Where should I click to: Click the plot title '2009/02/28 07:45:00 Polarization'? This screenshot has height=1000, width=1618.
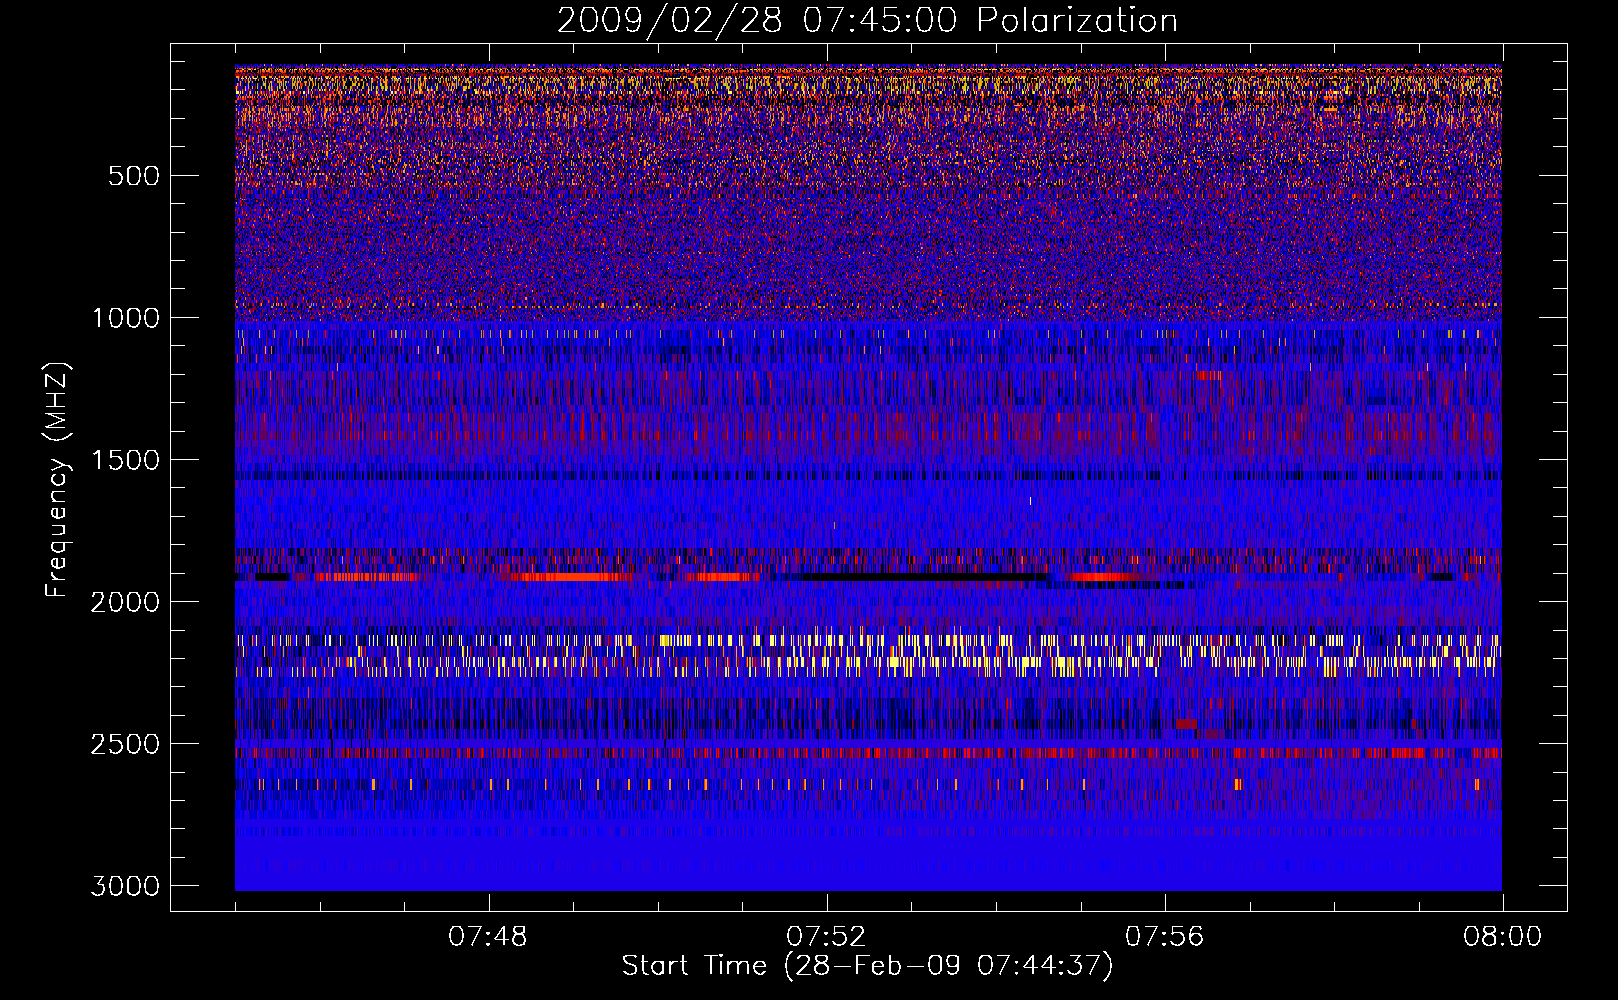[x=867, y=21]
